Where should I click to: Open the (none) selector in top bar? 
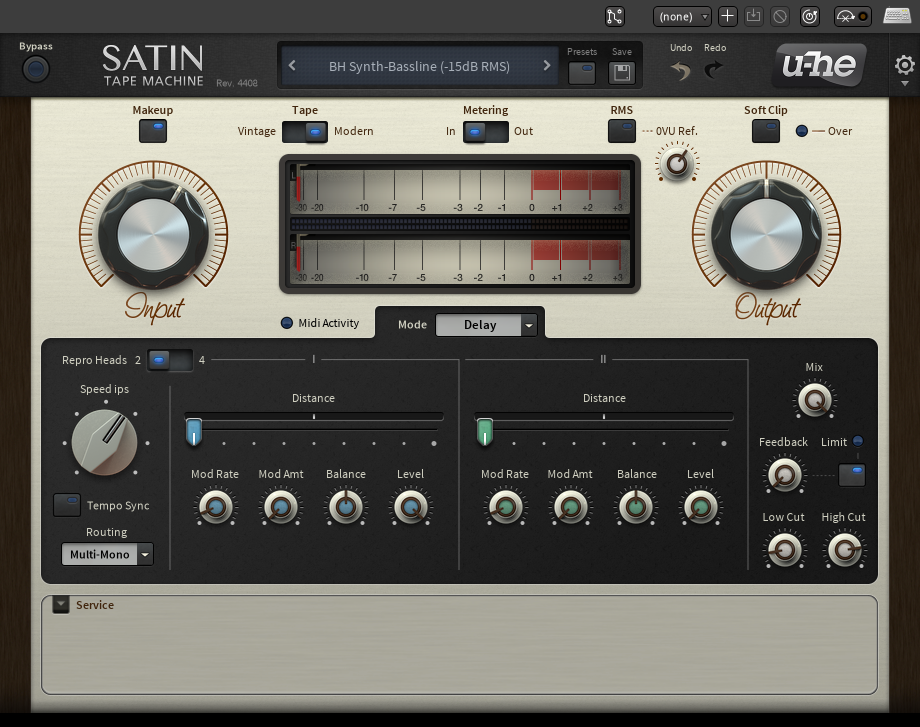coord(682,16)
